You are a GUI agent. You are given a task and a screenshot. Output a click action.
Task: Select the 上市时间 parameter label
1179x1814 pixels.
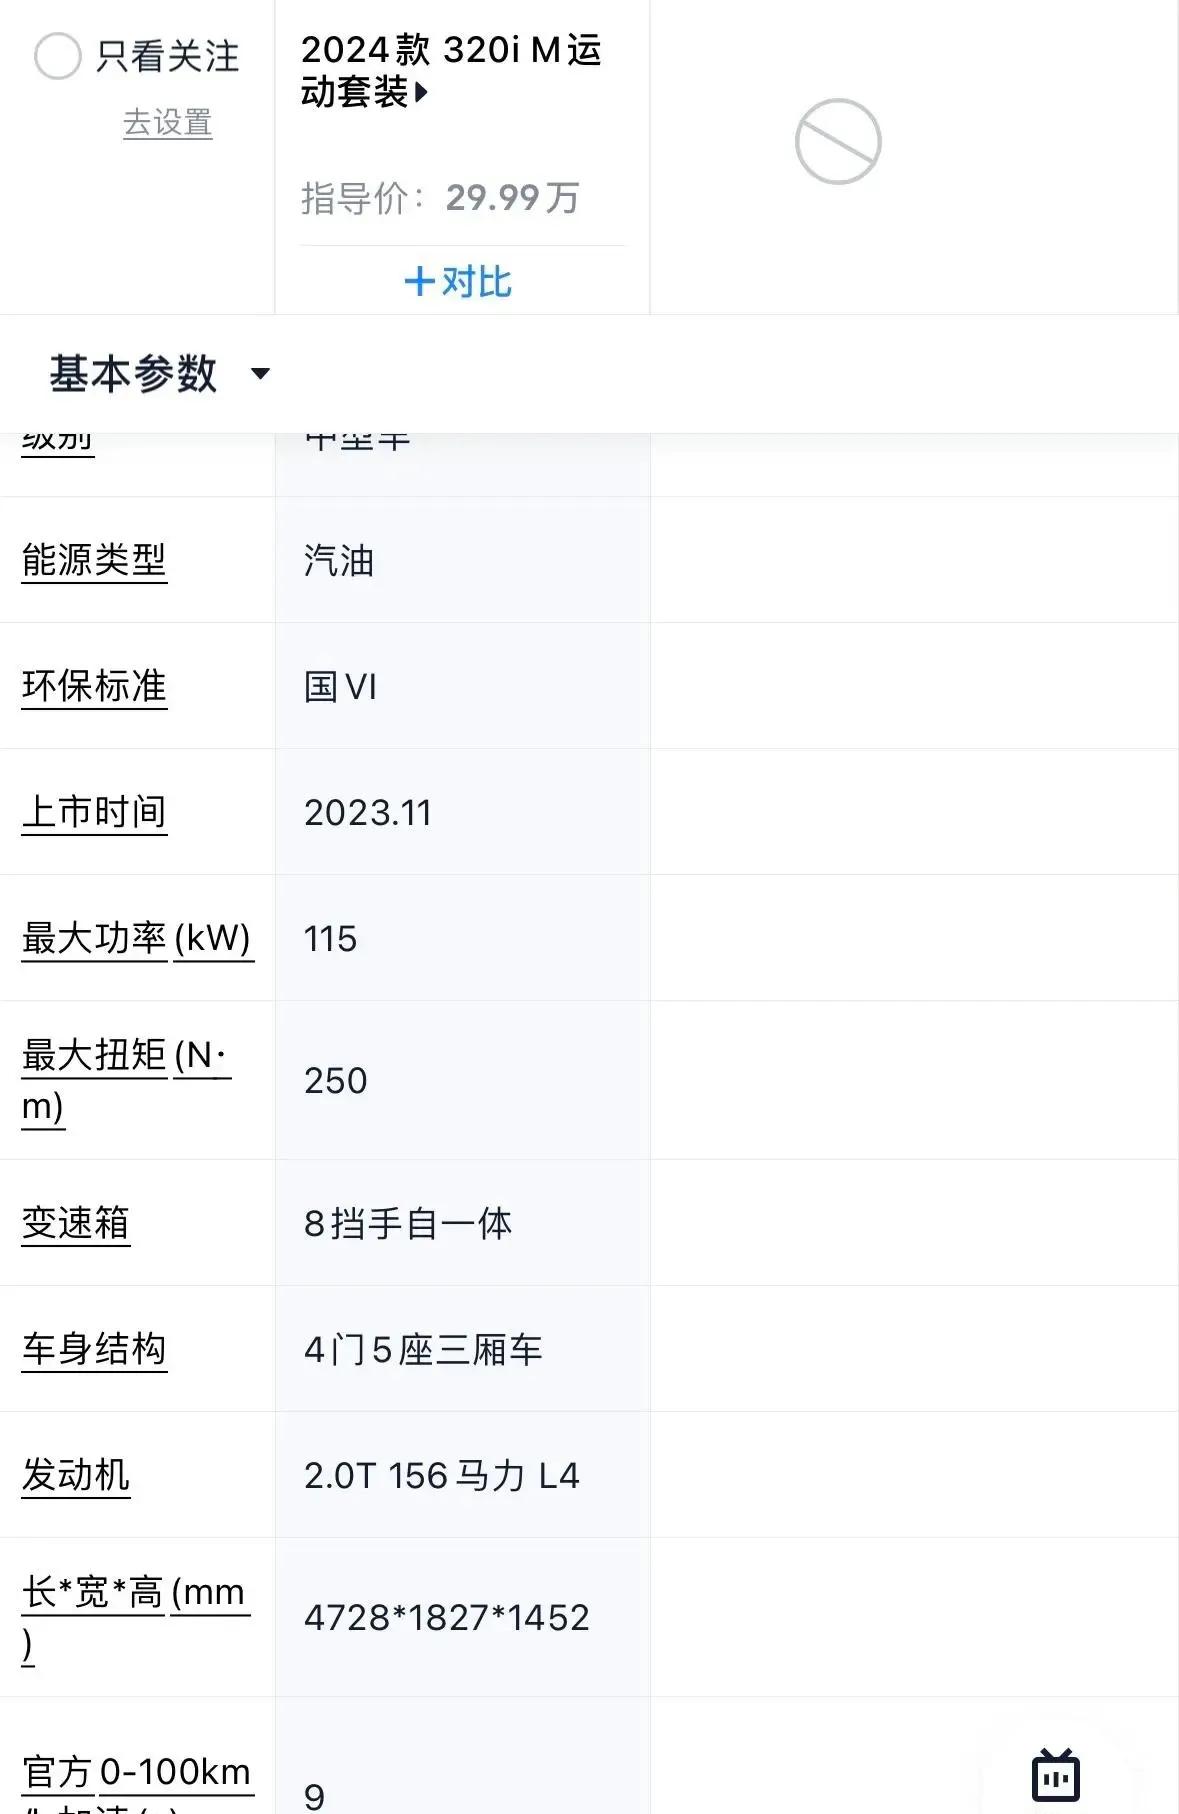(94, 812)
